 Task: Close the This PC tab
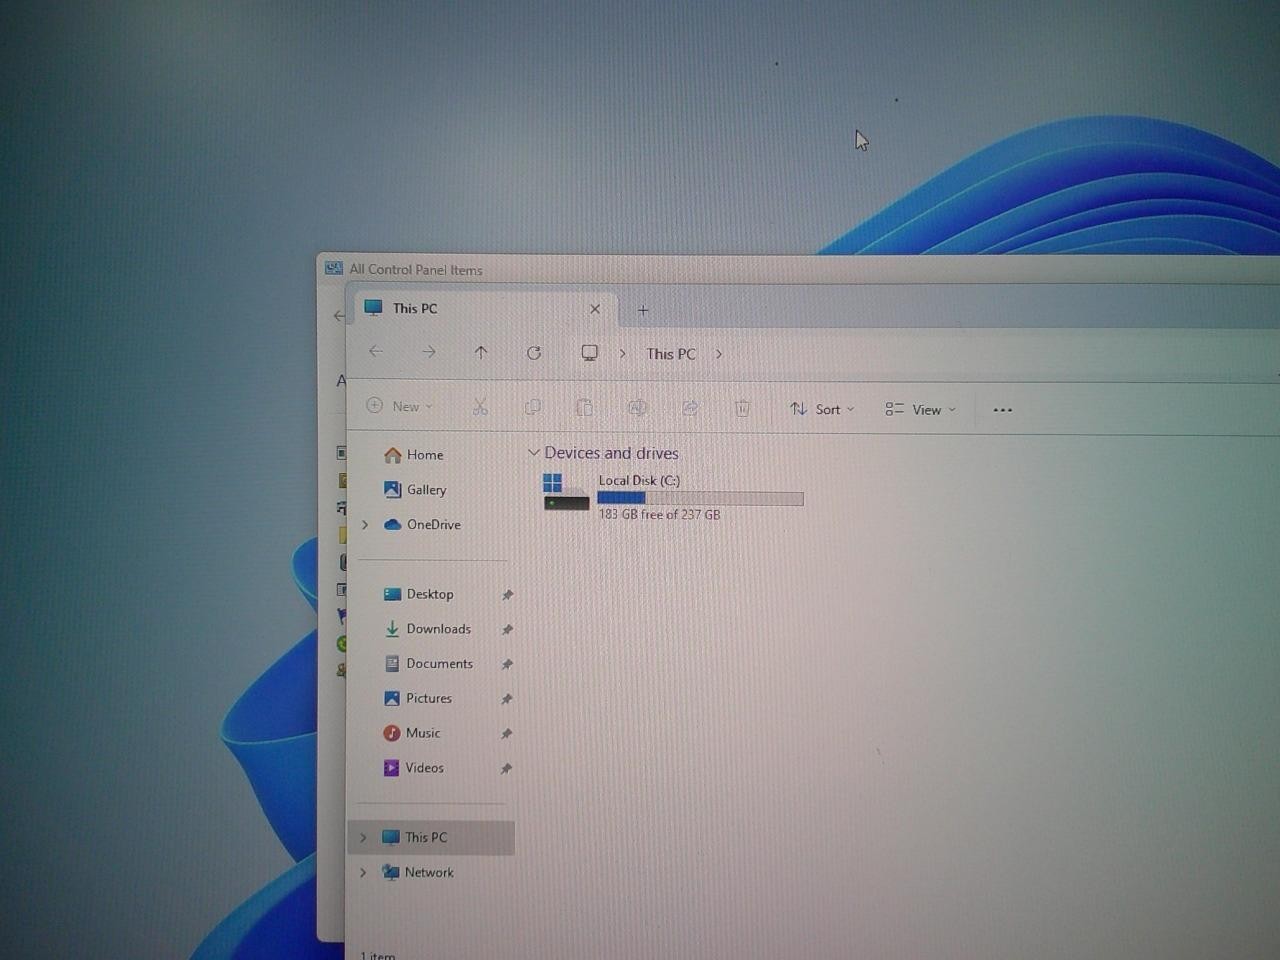click(595, 309)
